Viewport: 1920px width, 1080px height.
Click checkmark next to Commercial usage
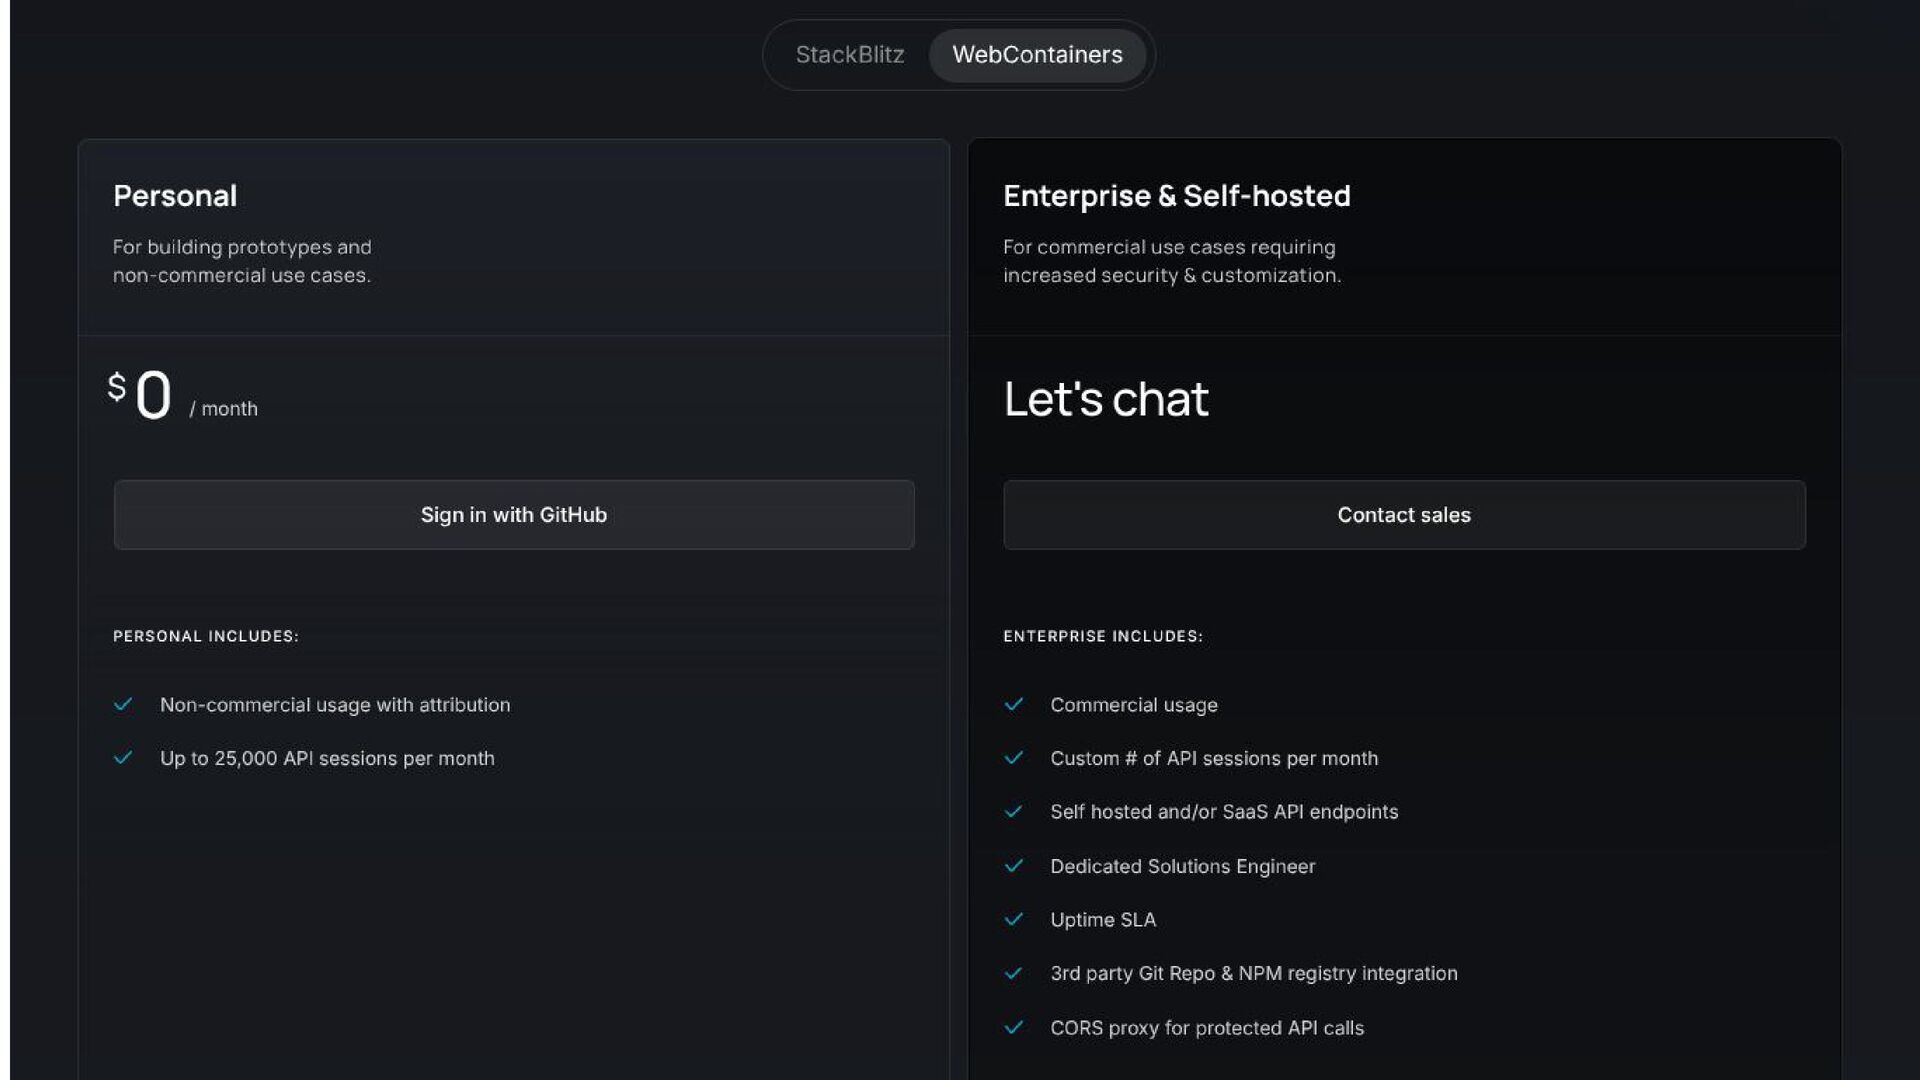coord(1013,705)
